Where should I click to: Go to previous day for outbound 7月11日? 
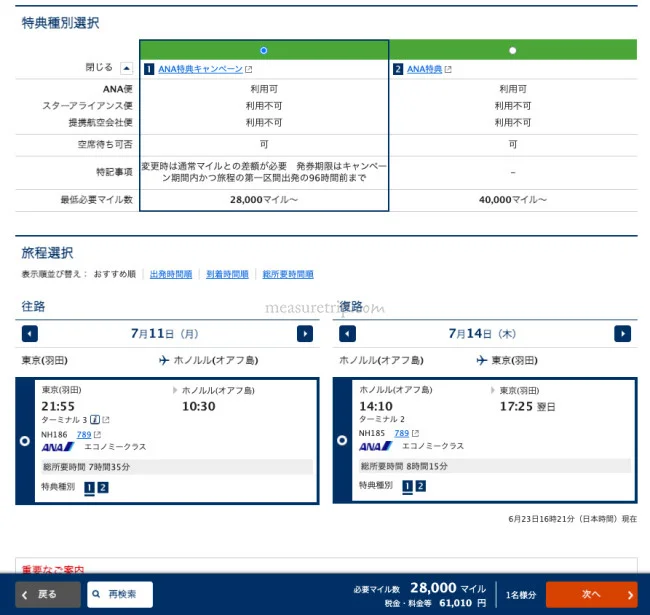[30, 334]
